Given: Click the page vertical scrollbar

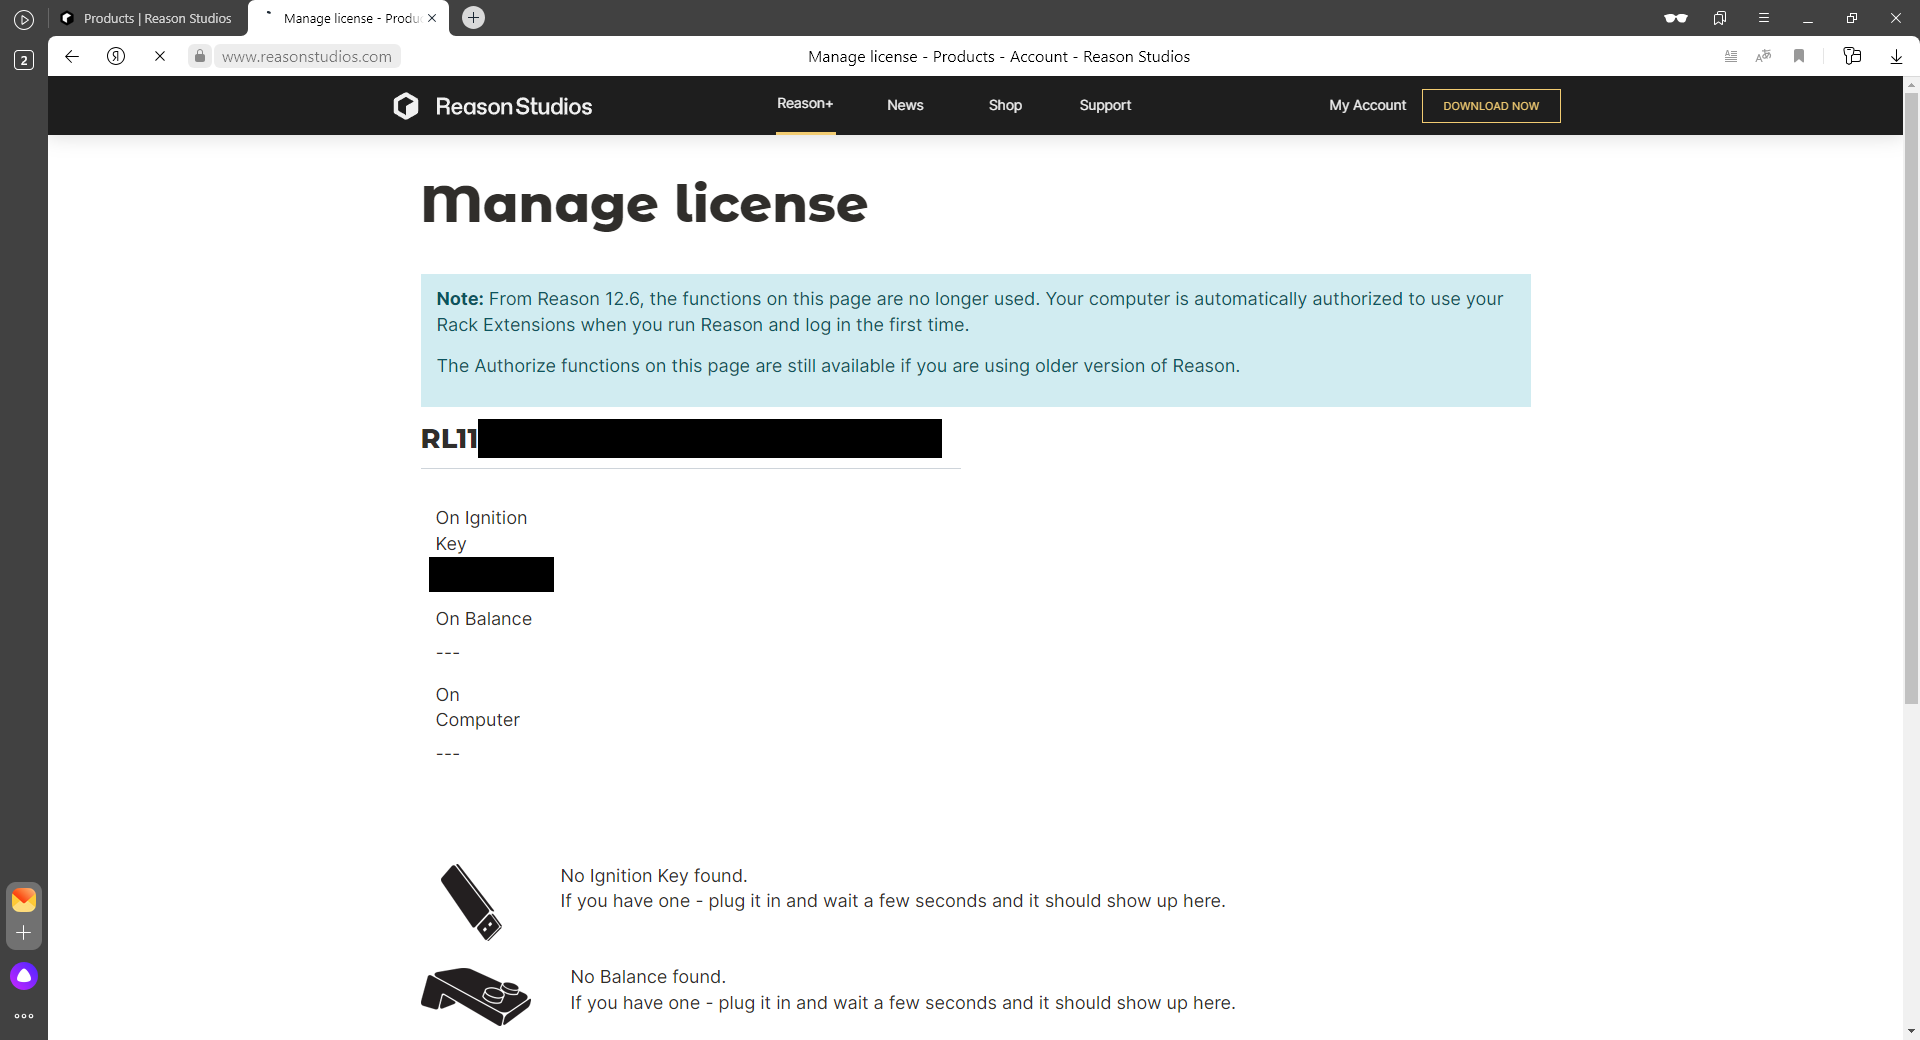Looking at the screenshot, I should click(x=1911, y=400).
